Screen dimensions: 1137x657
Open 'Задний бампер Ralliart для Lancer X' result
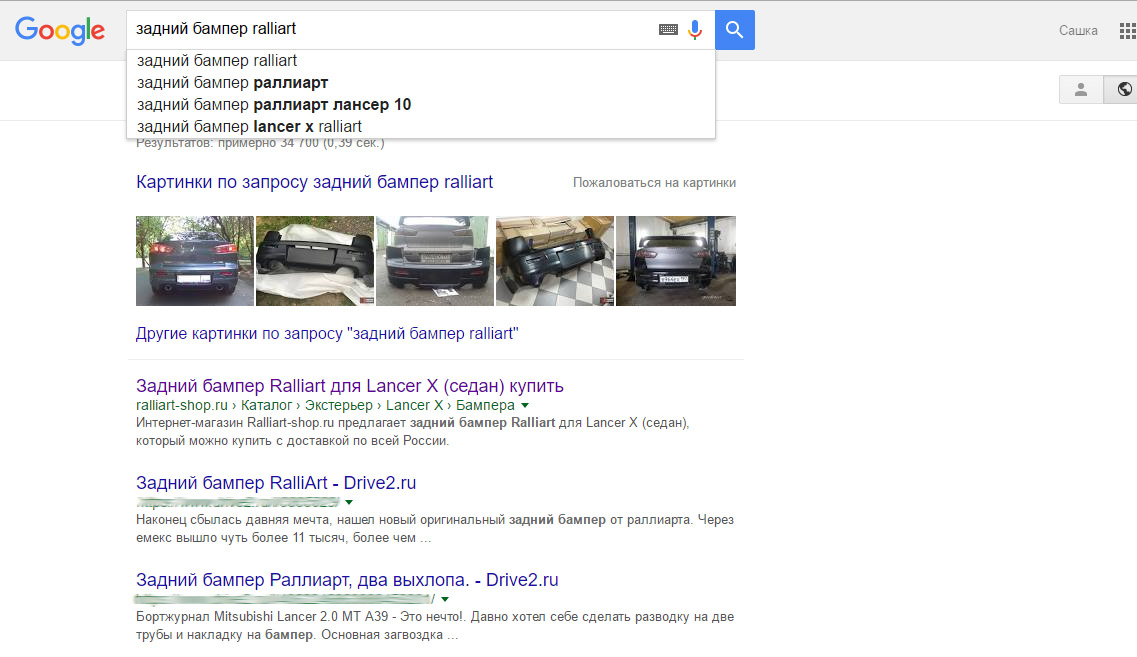[350, 386]
